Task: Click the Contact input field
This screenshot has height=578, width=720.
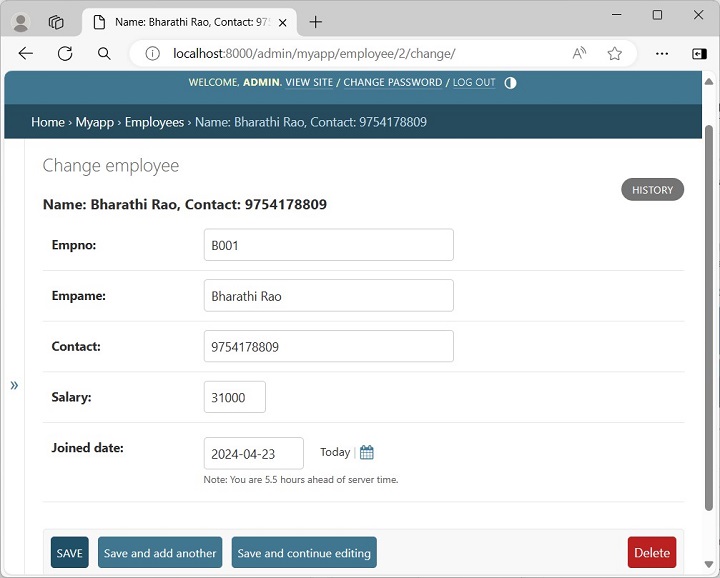Action: tap(329, 346)
